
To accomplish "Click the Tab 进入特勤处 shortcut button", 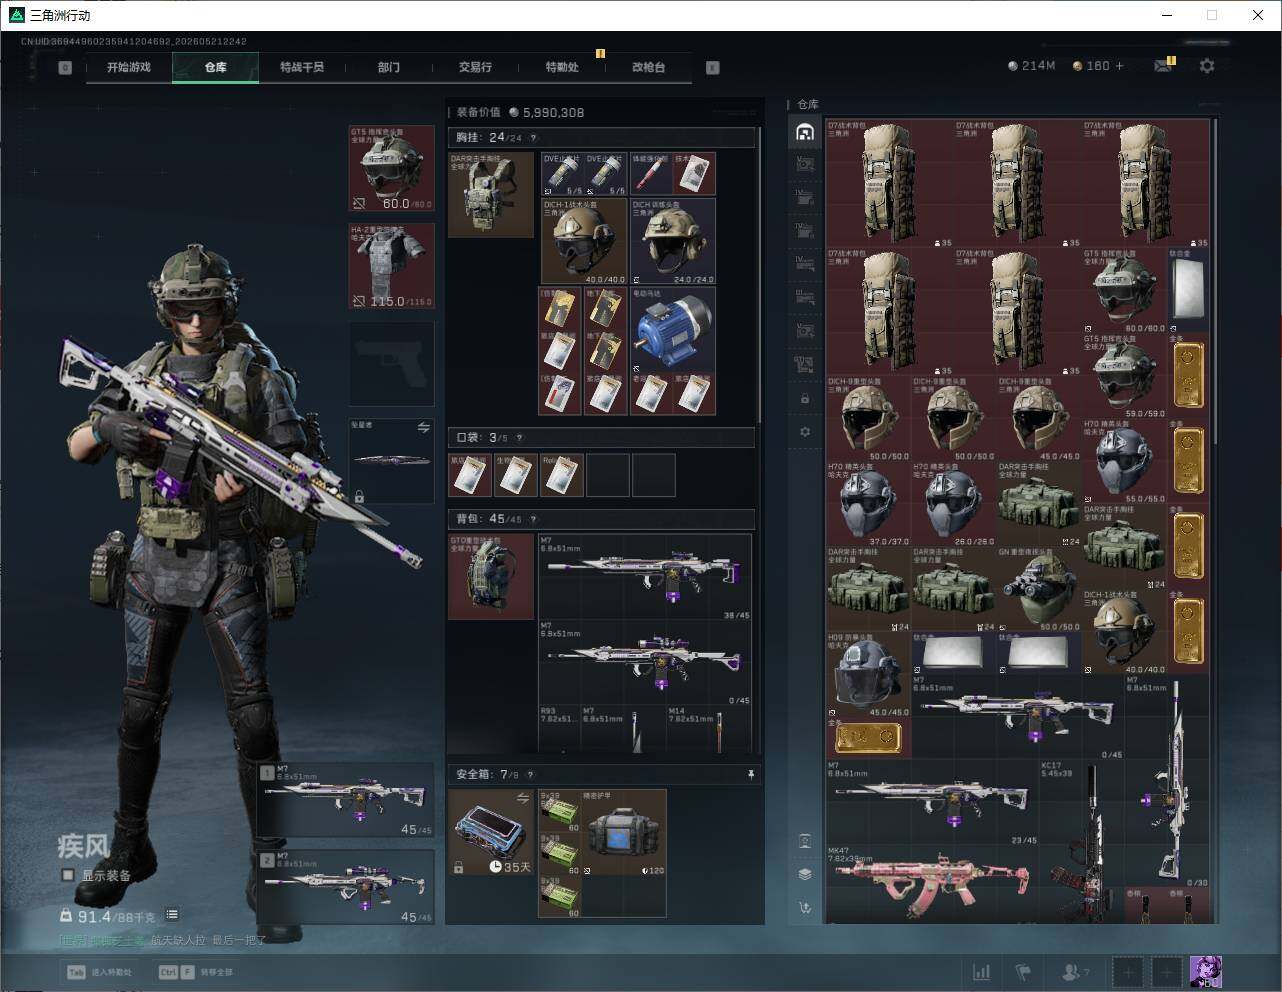I will [x=99, y=972].
